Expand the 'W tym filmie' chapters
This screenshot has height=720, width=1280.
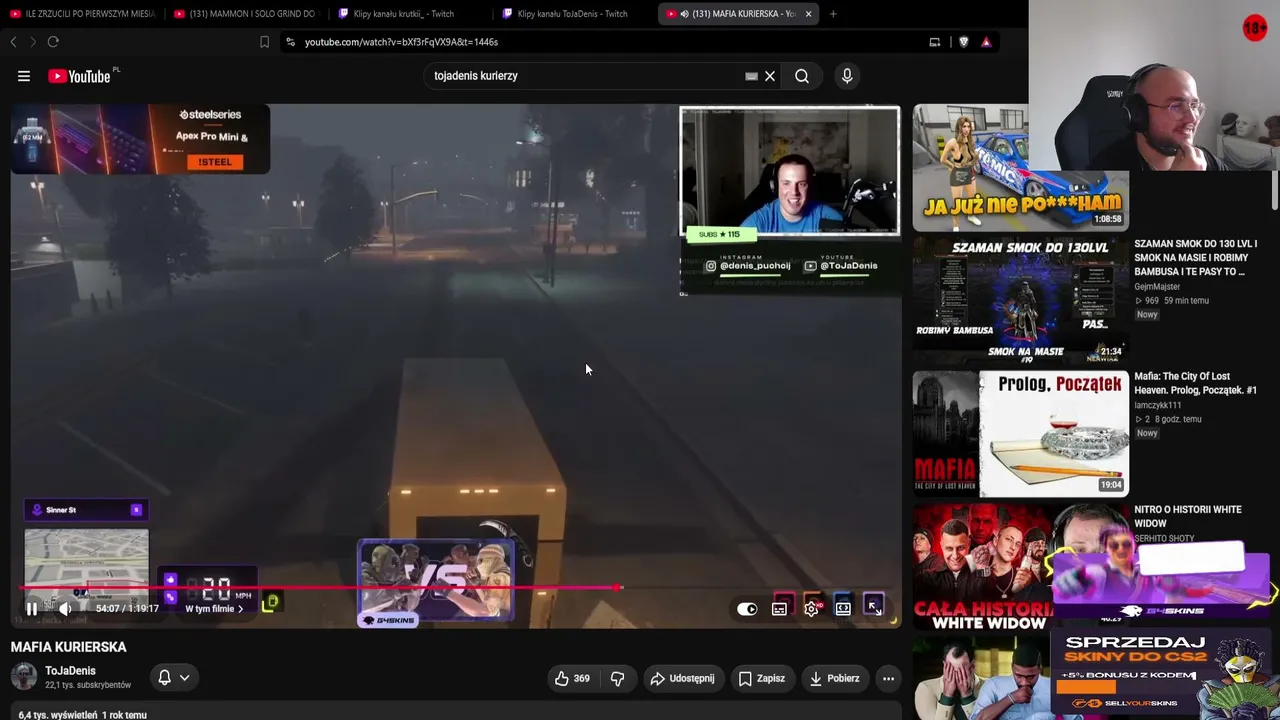(214, 608)
